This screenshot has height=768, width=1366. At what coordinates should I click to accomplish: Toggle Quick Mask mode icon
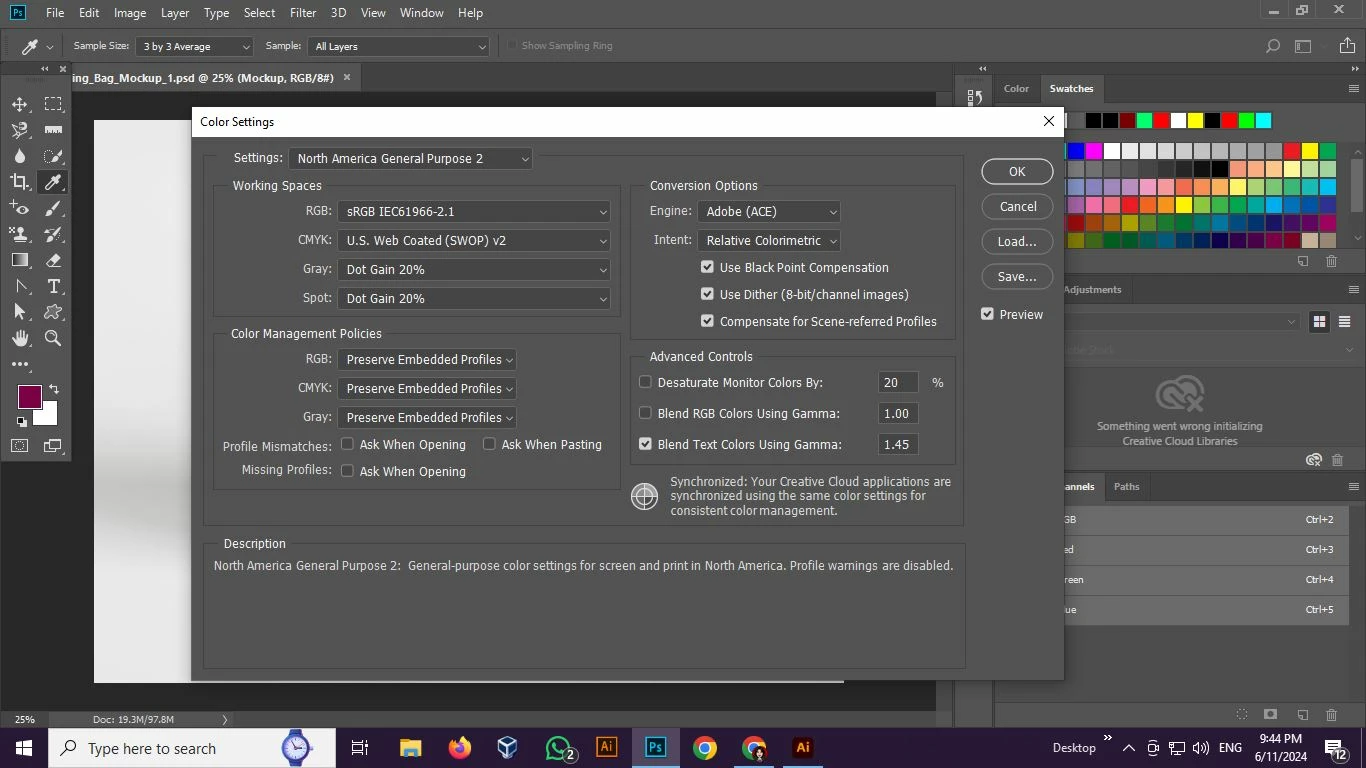pyautogui.click(x=20, y=446)
